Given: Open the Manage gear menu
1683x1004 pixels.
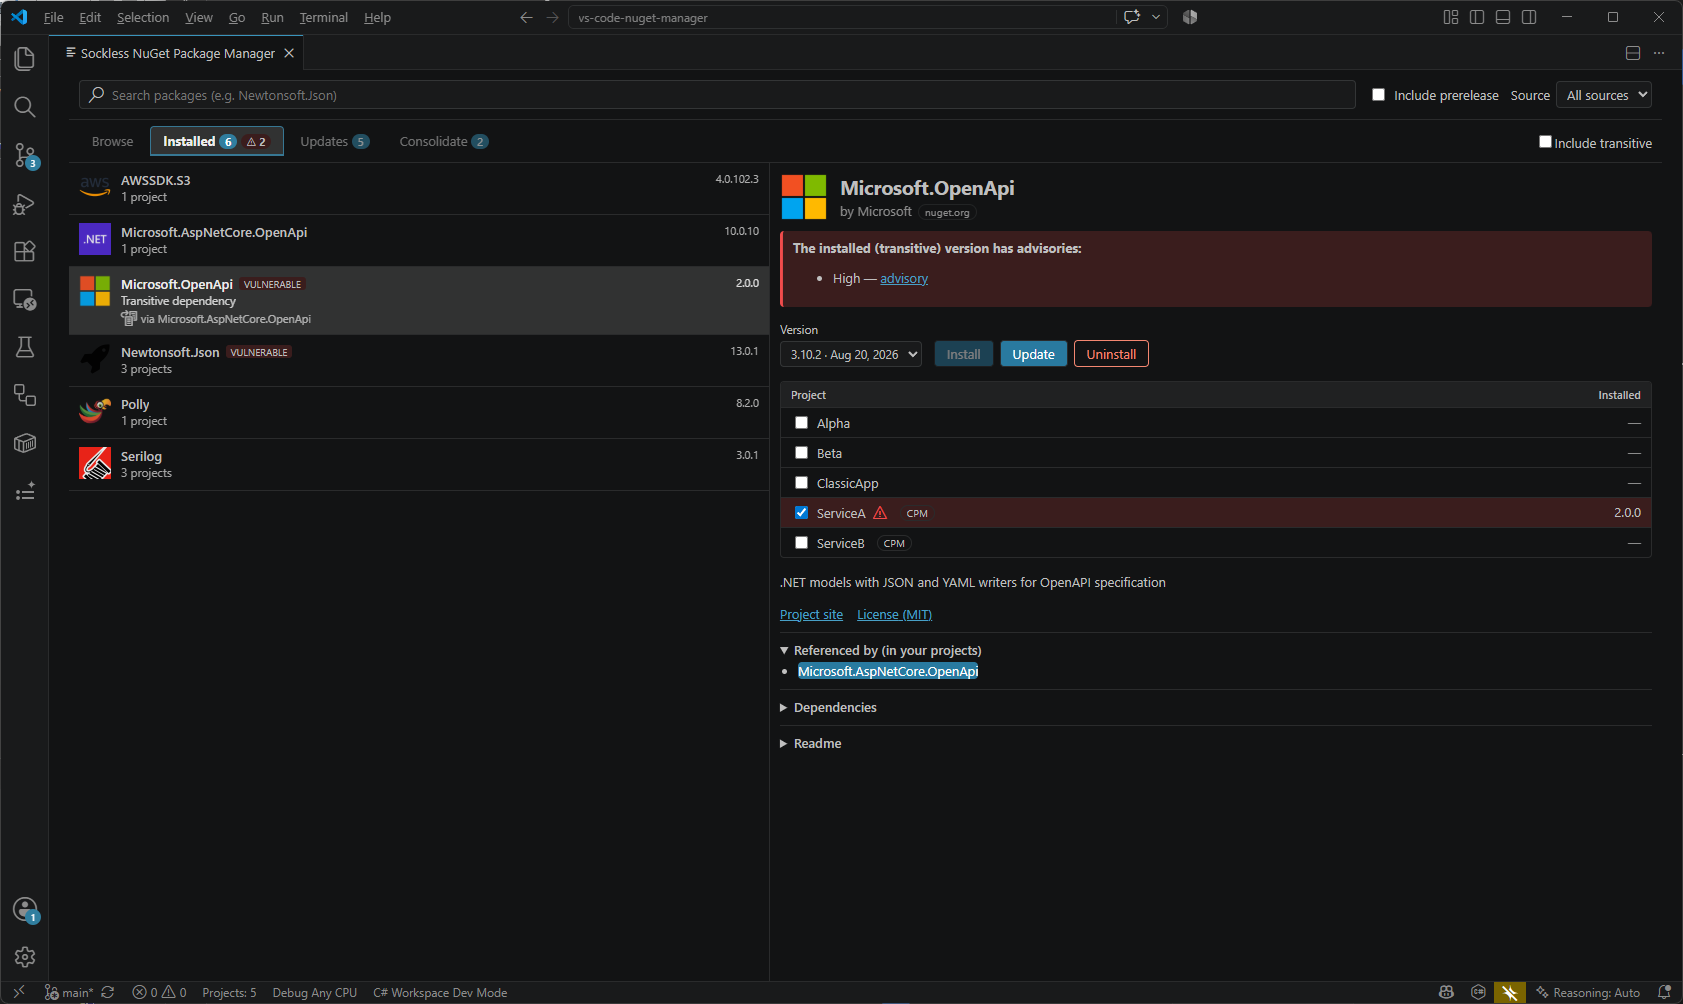Looking at the screenshot, I should pyautogui.click(x=25, y=957).
